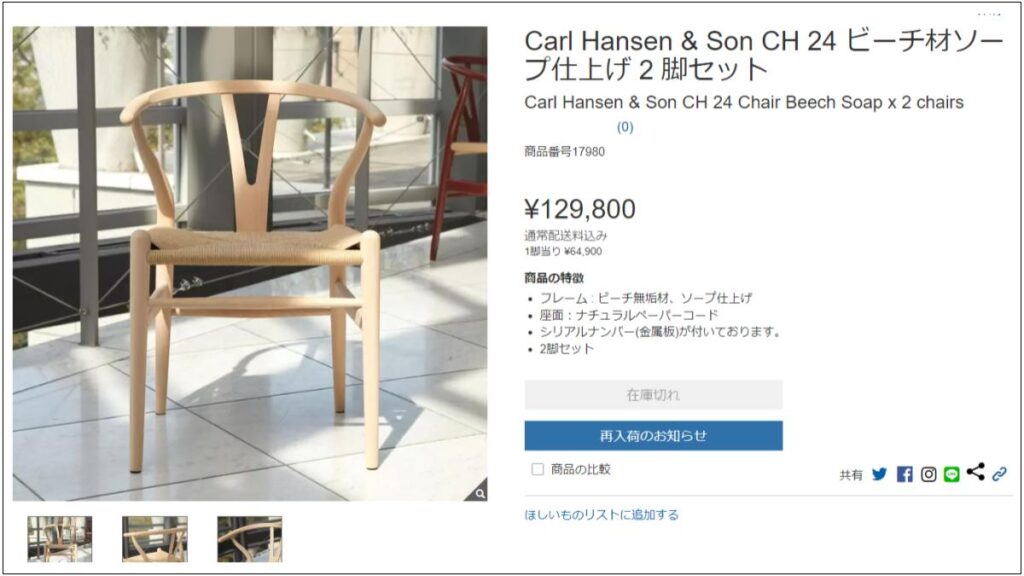Click the 商品番号17980 item number

coord(564,152)
